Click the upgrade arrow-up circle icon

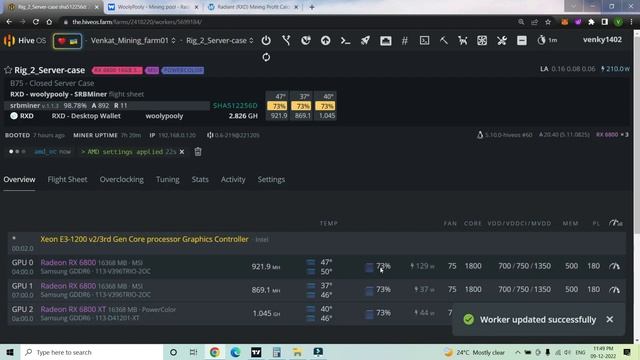(x=325, y=40)
